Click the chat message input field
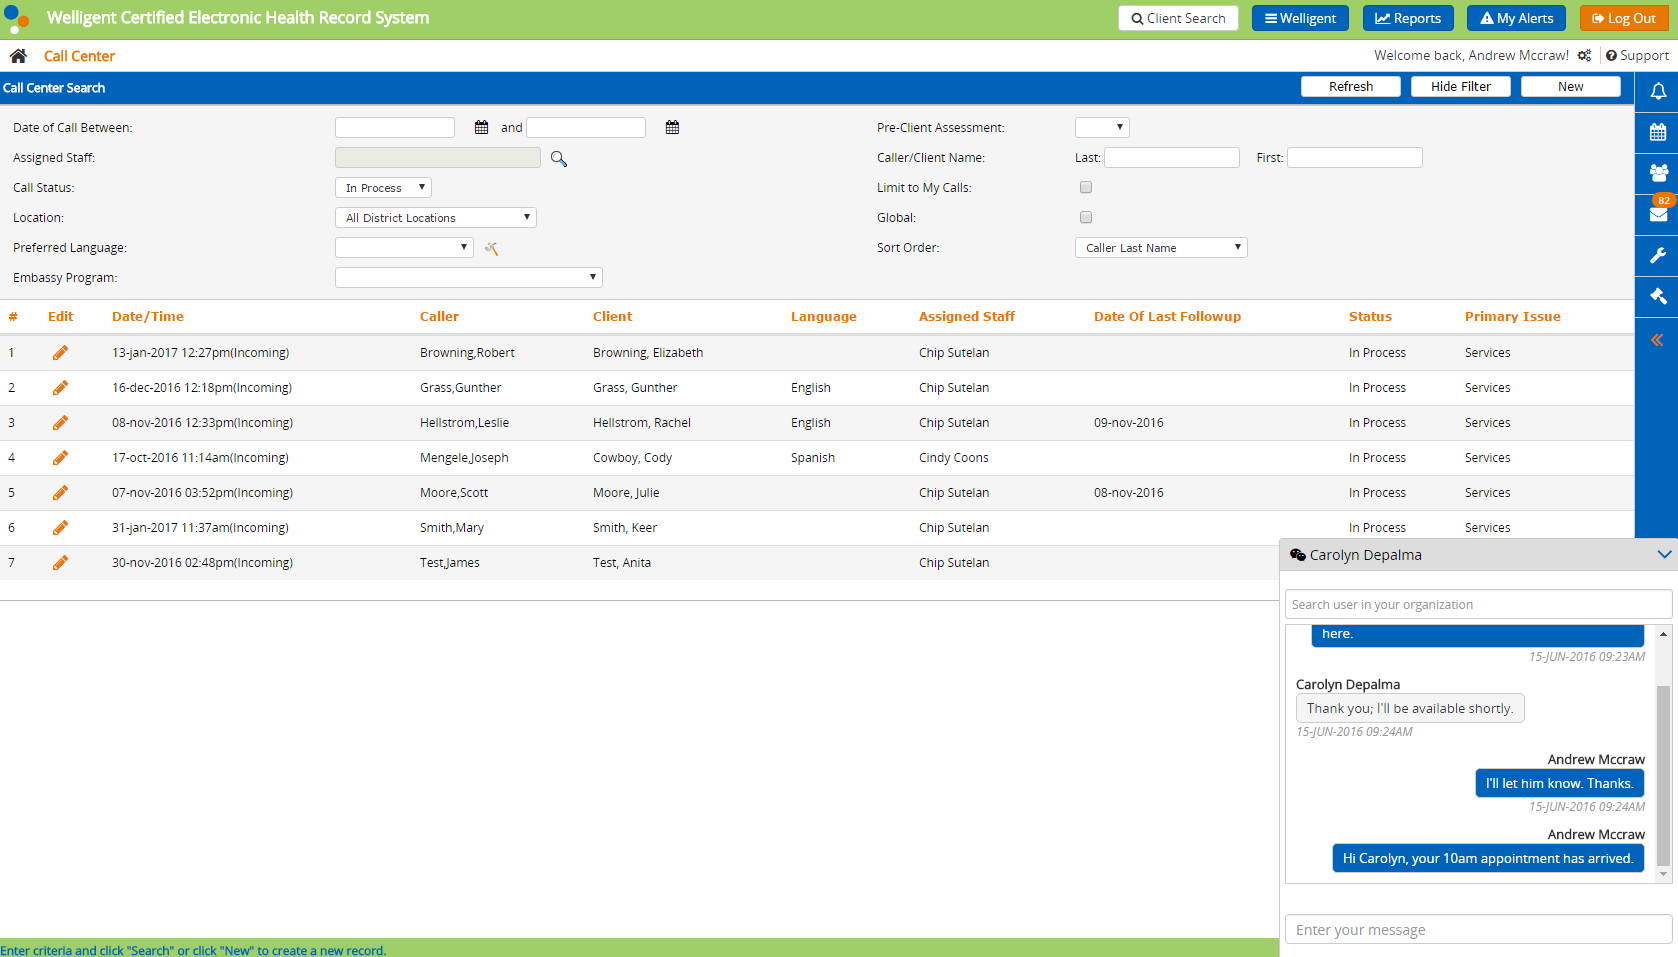1678x957 pixels. [1477, 930]
